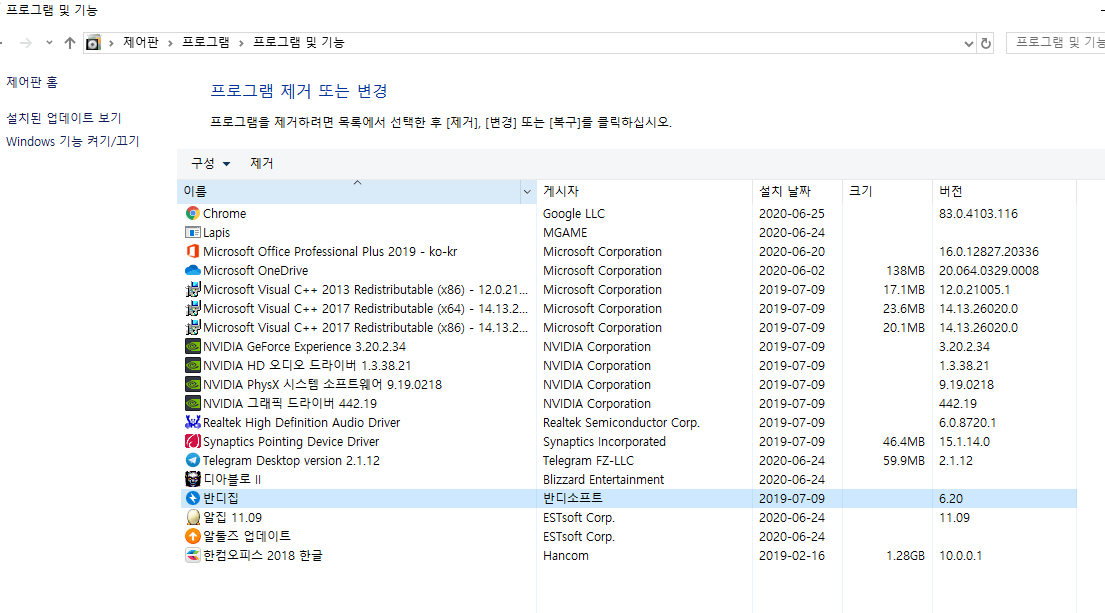Click 제어판 in the address breadcrumb
Viewport: 1105px width, 613px height.
pos(141,43)
